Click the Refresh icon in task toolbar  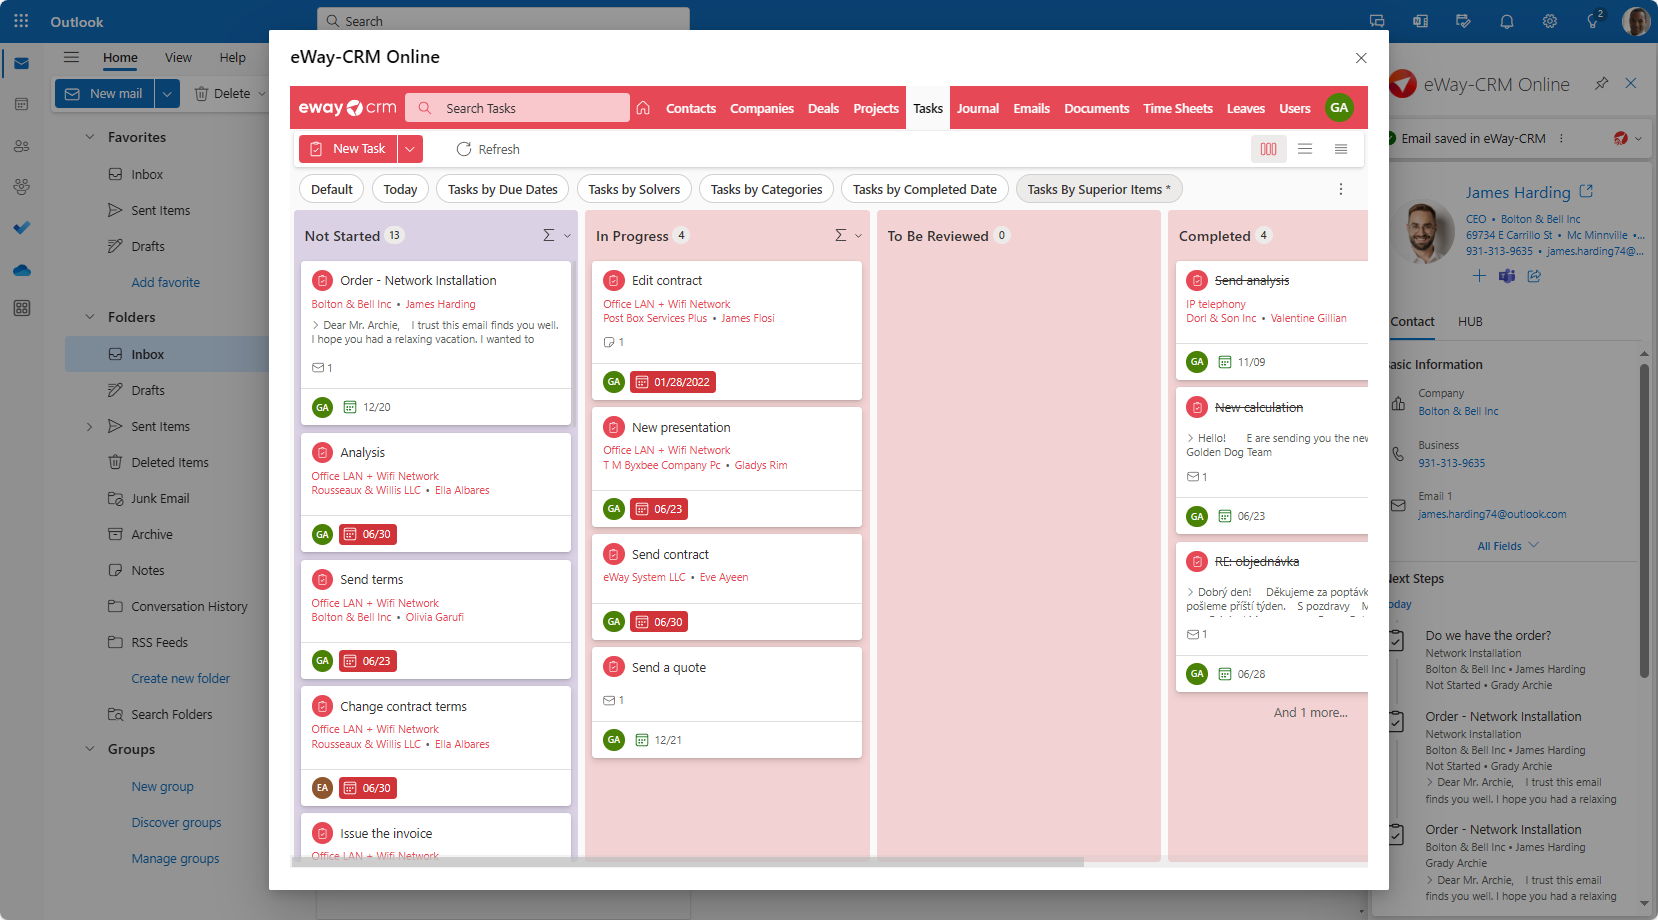(x=464, y=149)
